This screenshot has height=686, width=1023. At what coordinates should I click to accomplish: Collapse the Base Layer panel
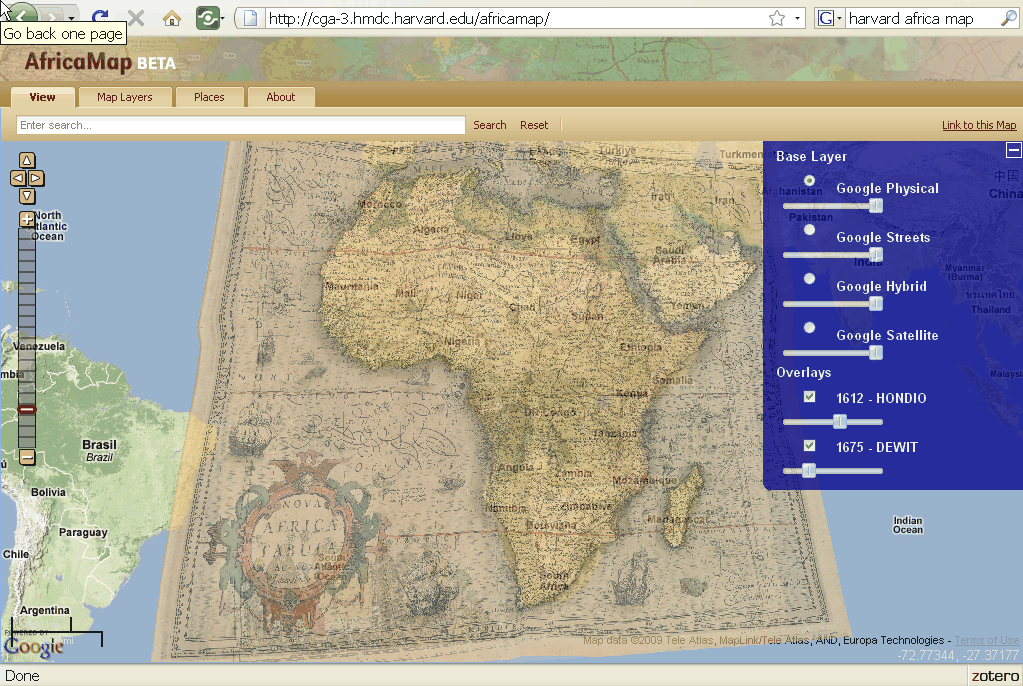[x=1013, y=150]
